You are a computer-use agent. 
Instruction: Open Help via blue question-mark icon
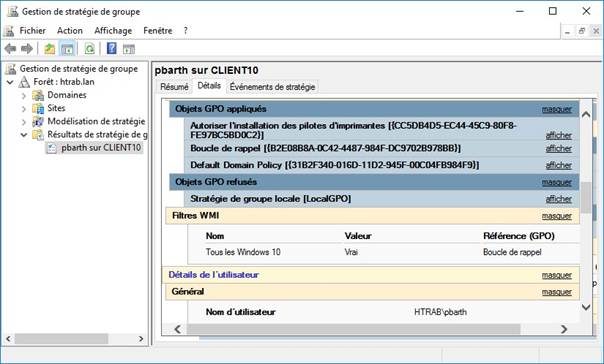112,49
